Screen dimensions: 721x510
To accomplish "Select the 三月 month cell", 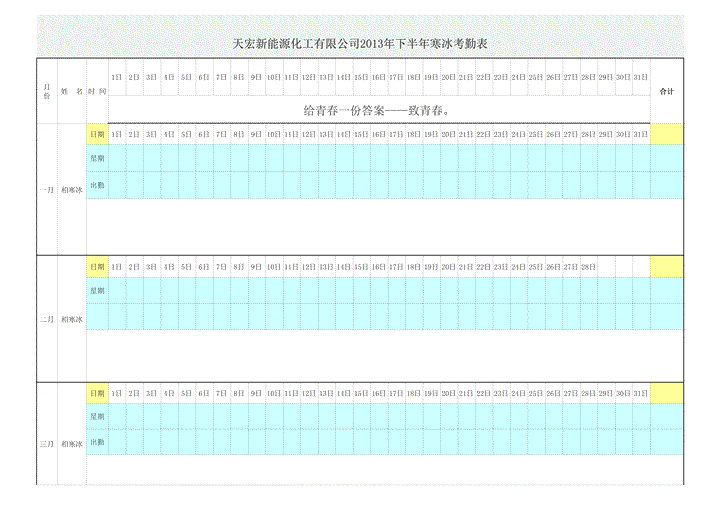I will [47, 444].
